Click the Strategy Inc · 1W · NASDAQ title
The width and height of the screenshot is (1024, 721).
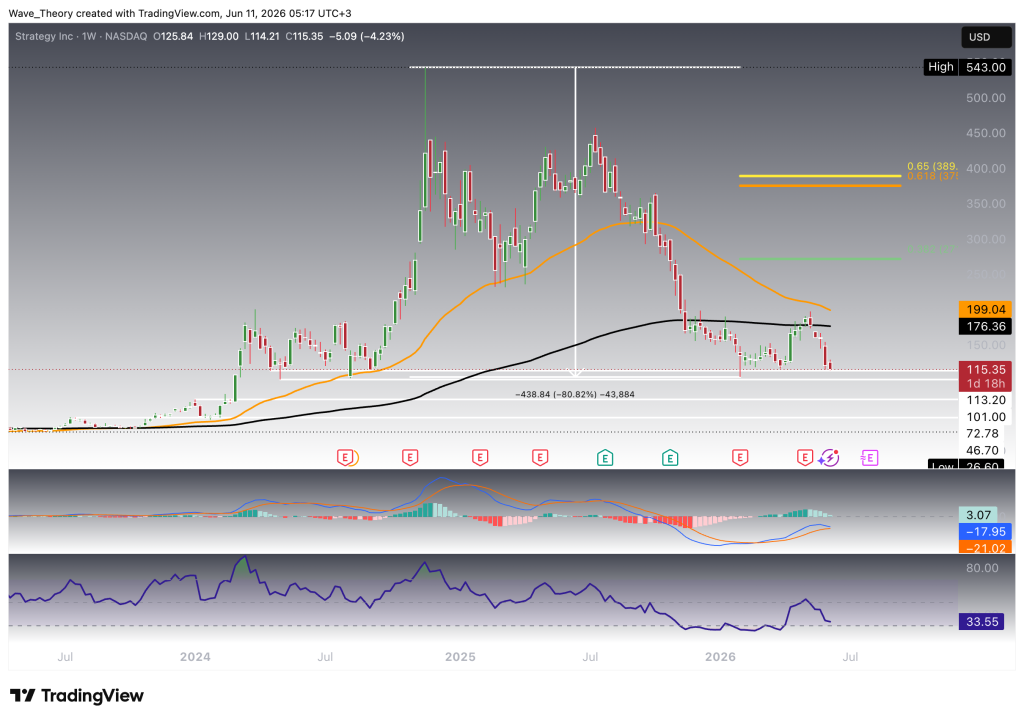coord(81,37)
